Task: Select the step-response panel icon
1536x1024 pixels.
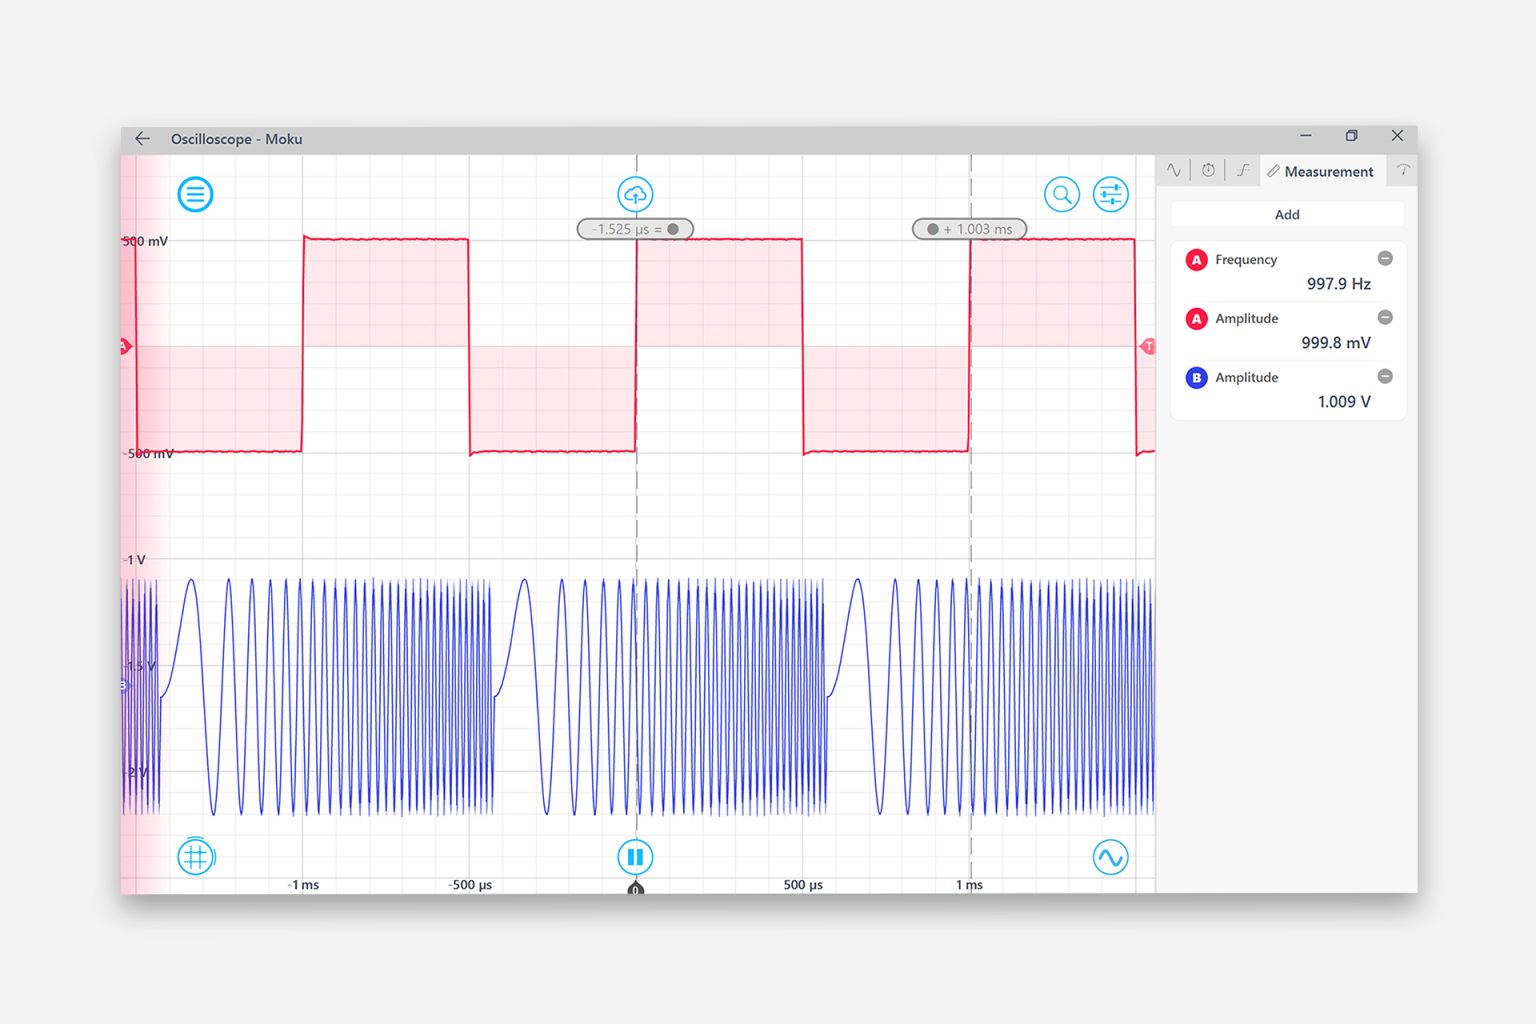Action: click(1240, 170)
